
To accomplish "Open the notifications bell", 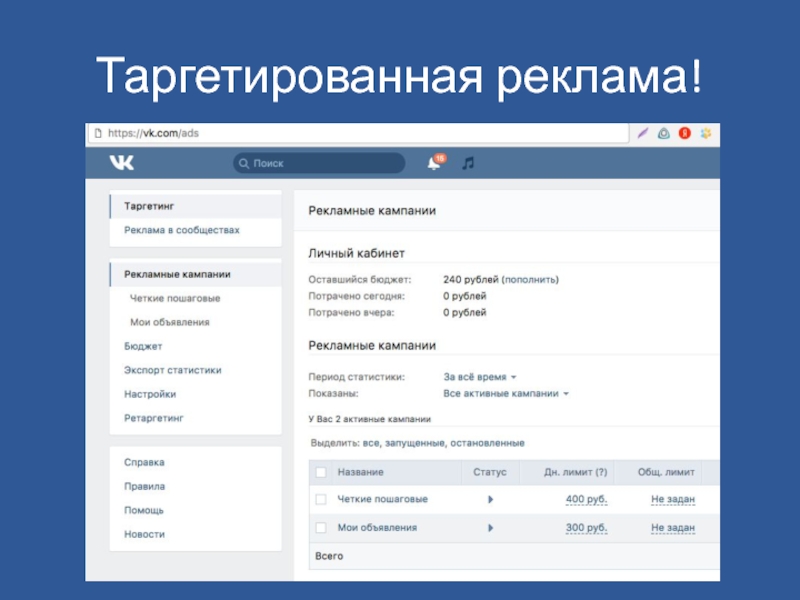I will pyautogui.click(x=434, y=163).
